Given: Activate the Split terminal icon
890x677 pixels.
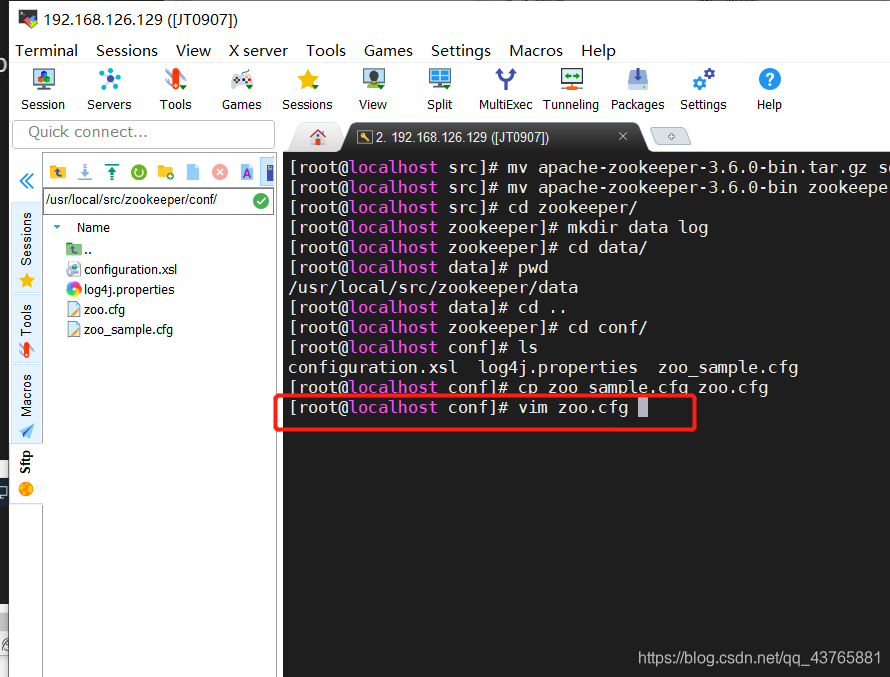Looking at the screenshot, I should tap(439, 90).
